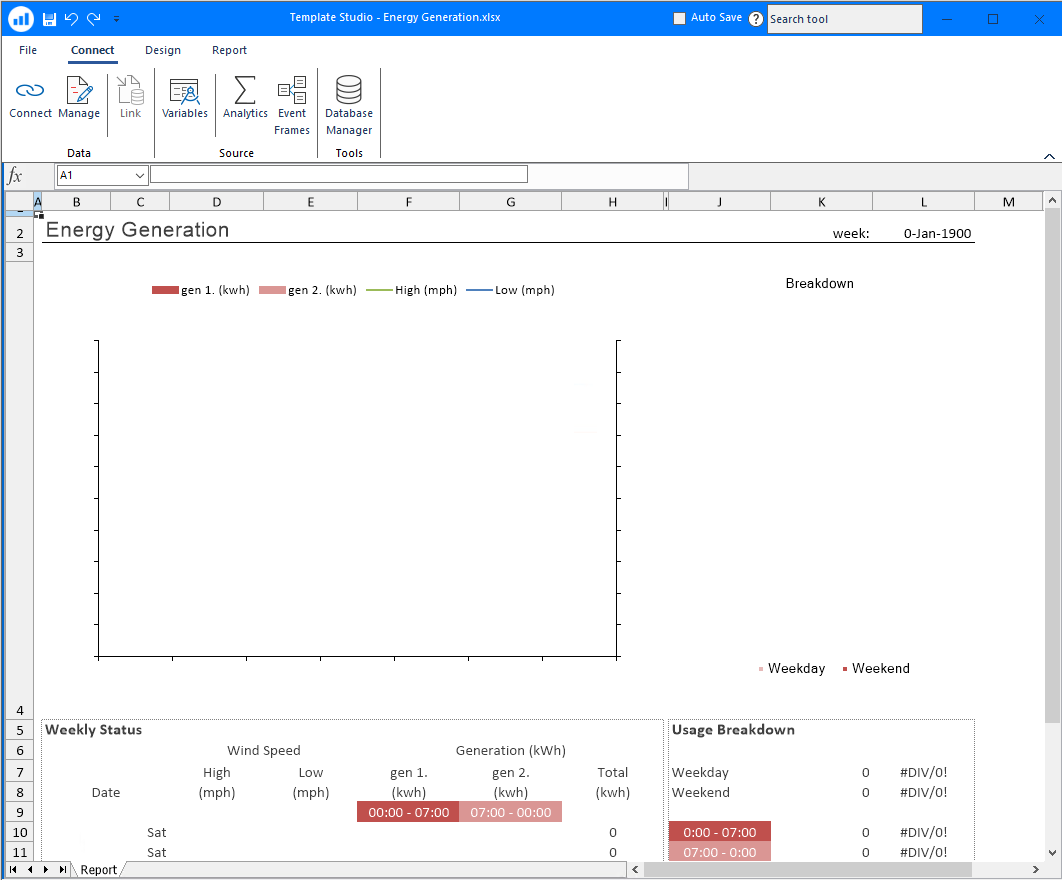Viewport: 1062px width, 880px height.
Task: Click the horizontal scrollbar left arrow
Action: pos(635,869)
